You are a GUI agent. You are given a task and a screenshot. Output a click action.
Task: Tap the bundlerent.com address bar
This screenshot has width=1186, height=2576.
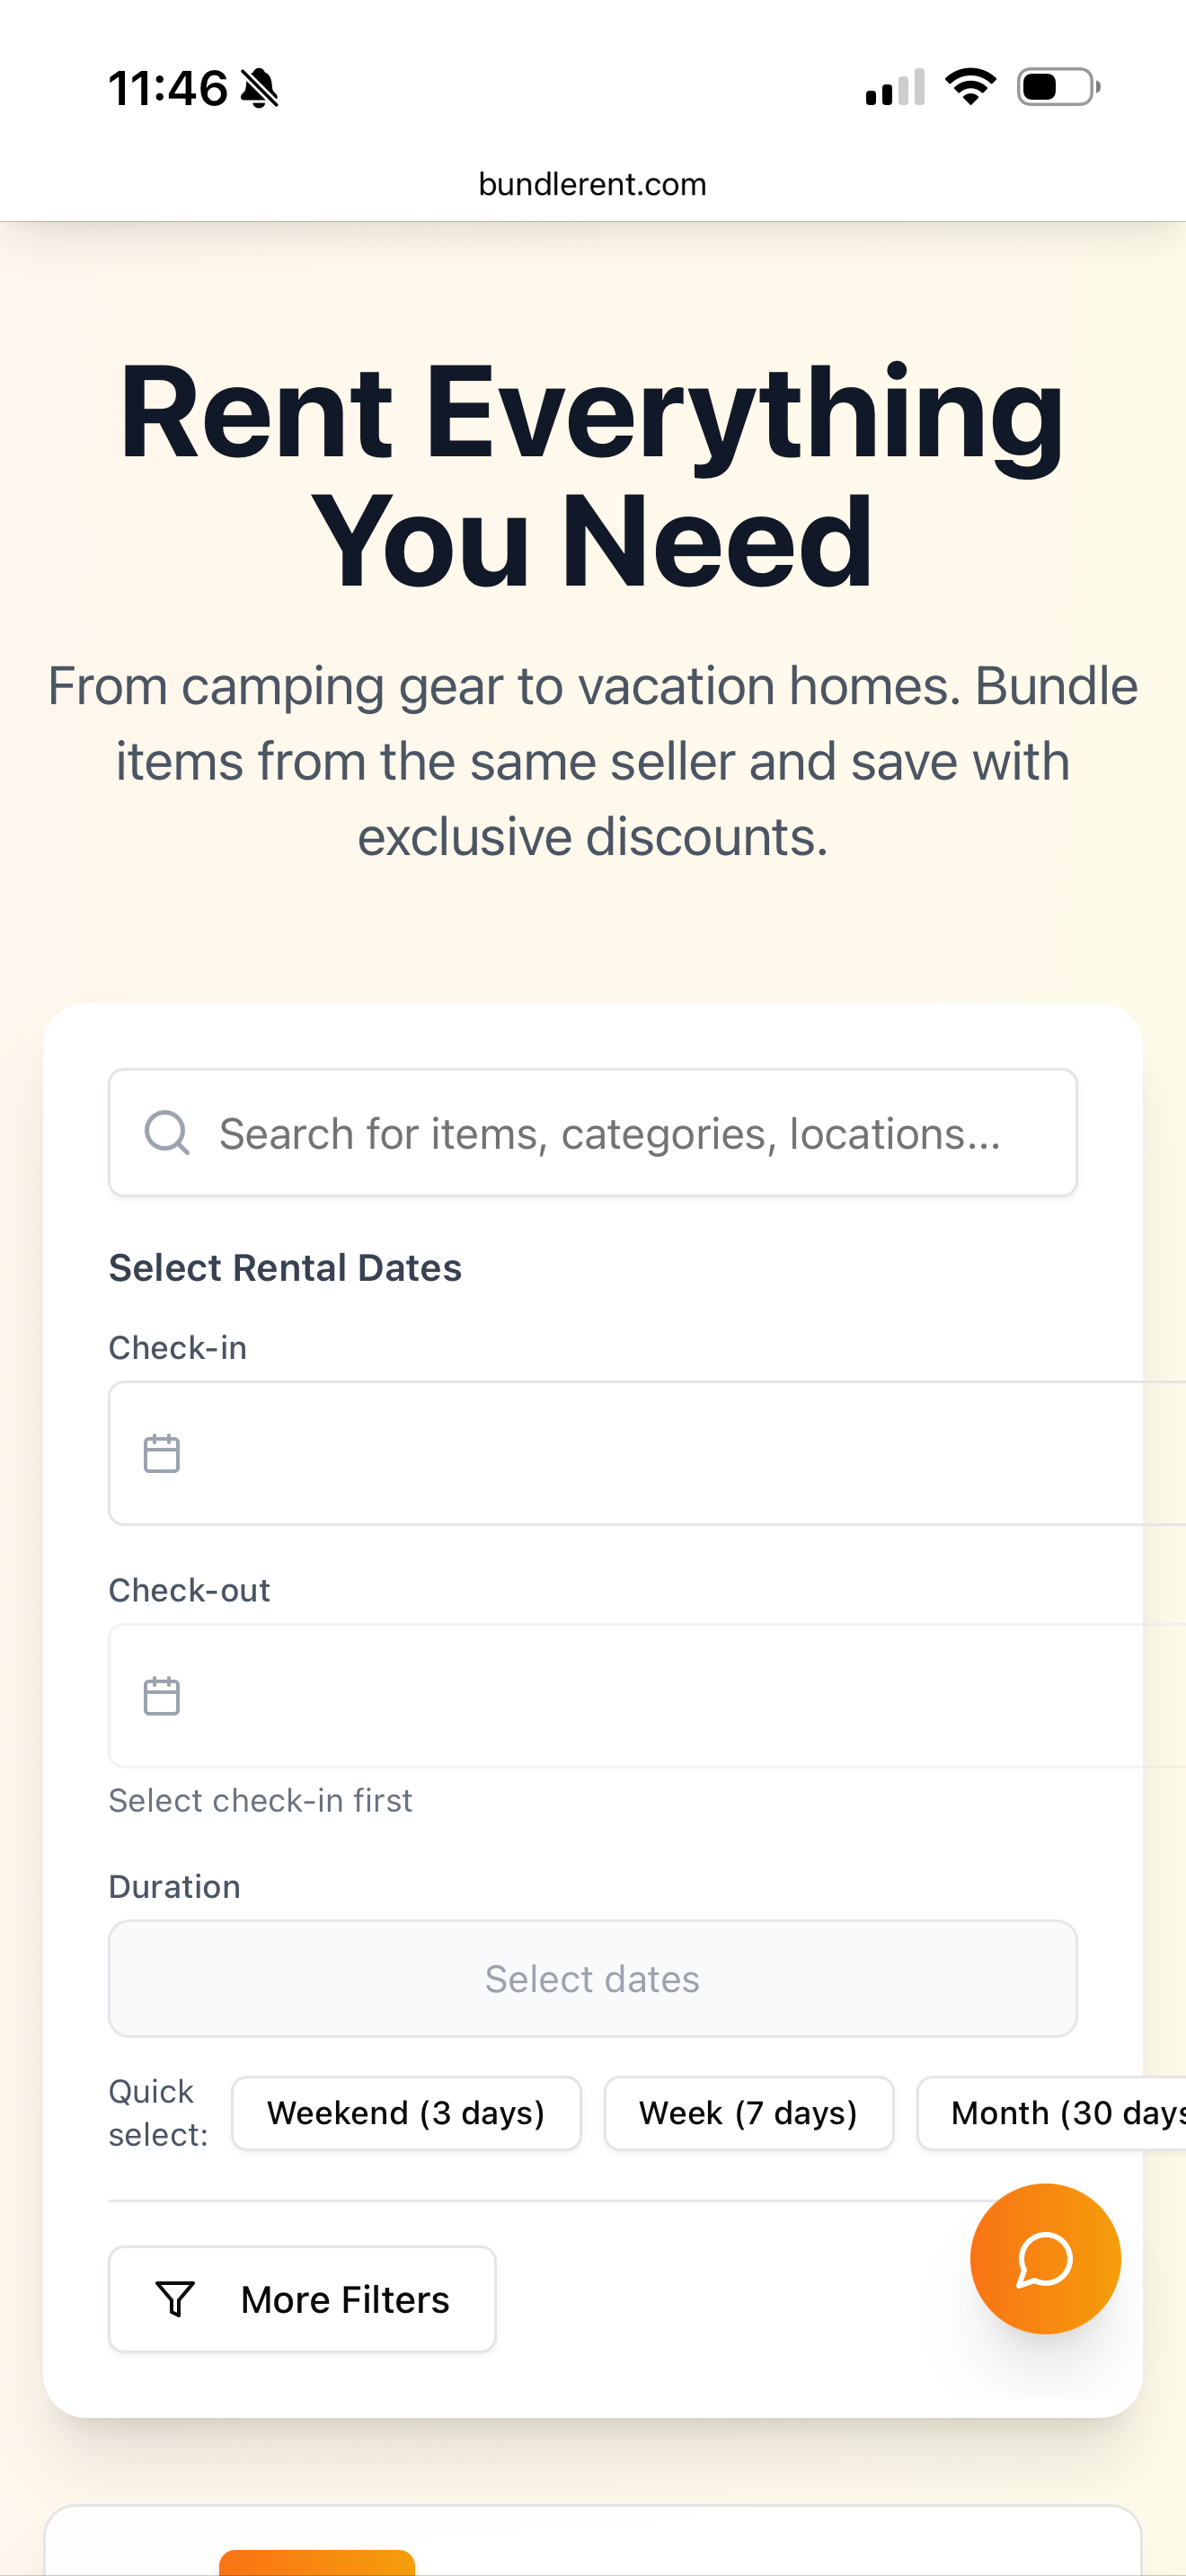point(592,183)
